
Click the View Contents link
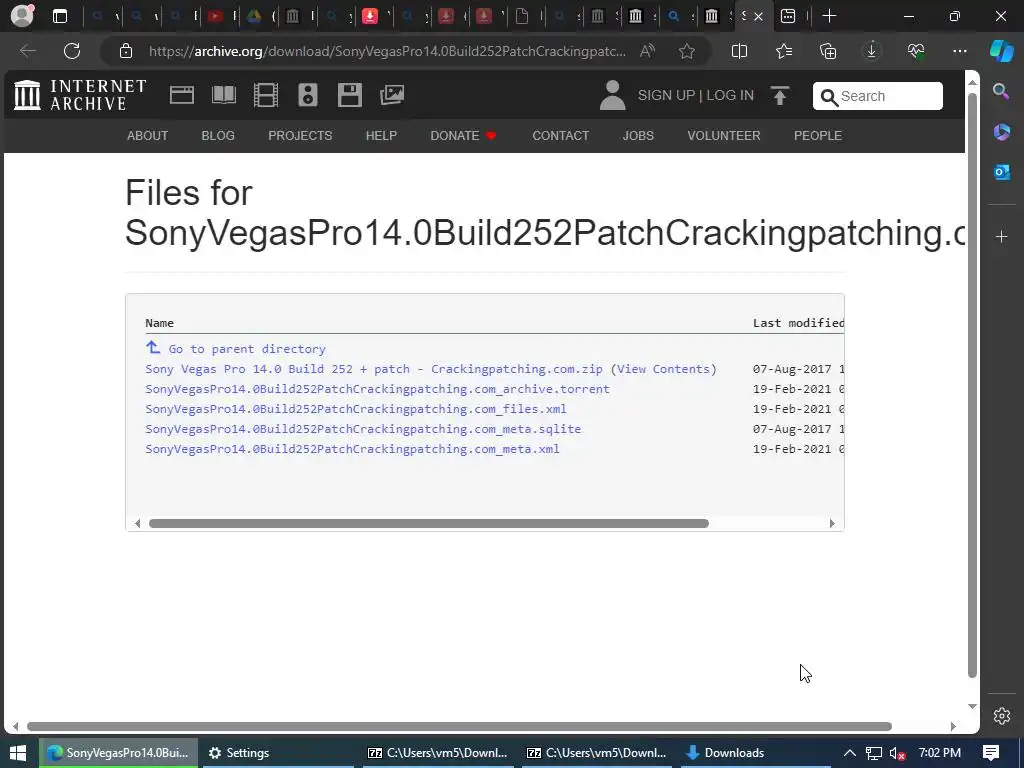click(664, 369)
